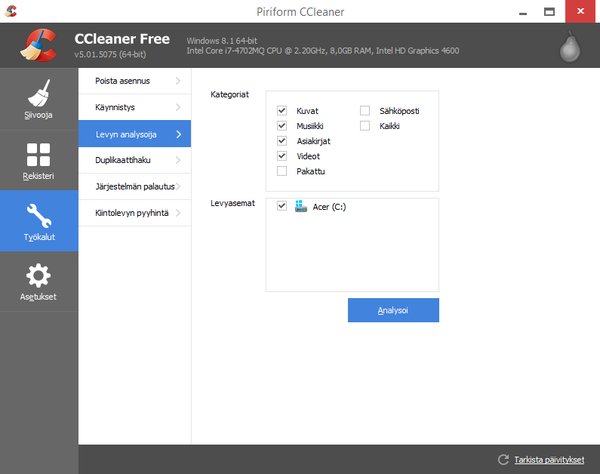The height and width of the screenshot is (474, 600).
Task: Click the Piriform CCleaner window title
Action: tap(300, 12)
